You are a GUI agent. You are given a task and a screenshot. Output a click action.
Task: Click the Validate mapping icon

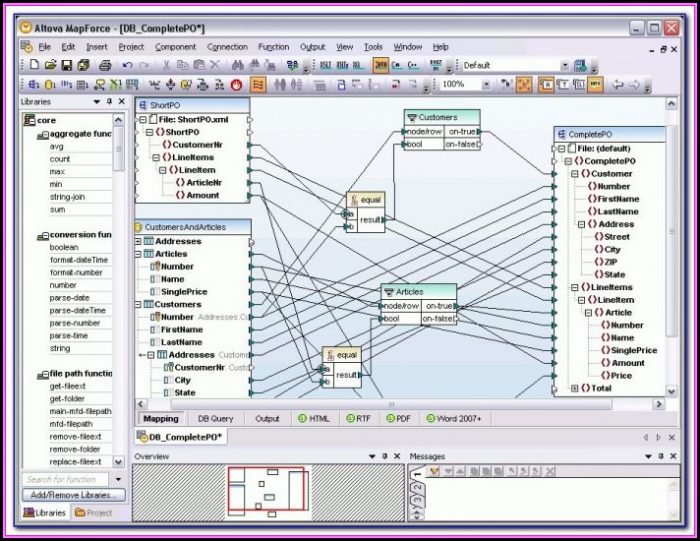(x=292, y=65)
